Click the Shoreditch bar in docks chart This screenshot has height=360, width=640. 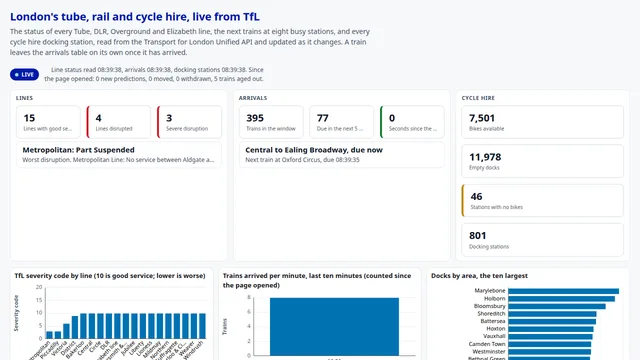point(552,314)
